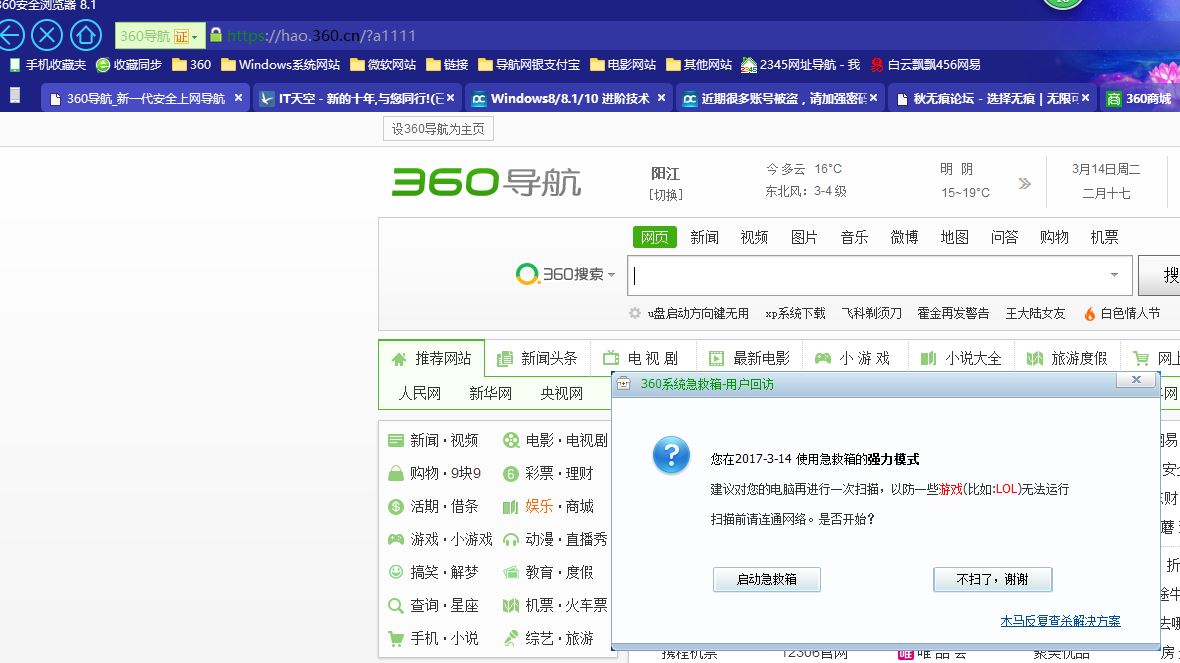This screenshot has width=1180, height=663.
Task: Switch to 秋无痕论坛 browser tab
Action: (992, 98)
